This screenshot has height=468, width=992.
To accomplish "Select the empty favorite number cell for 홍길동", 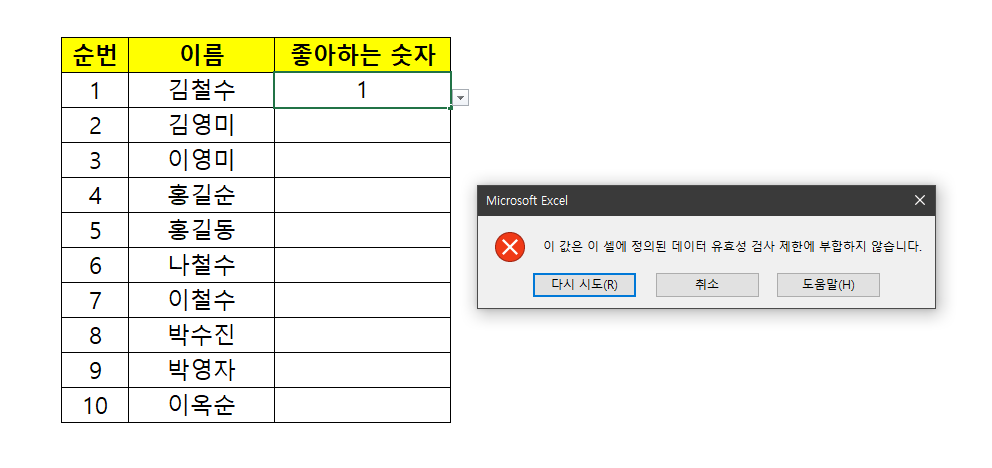I will point(363,230).
